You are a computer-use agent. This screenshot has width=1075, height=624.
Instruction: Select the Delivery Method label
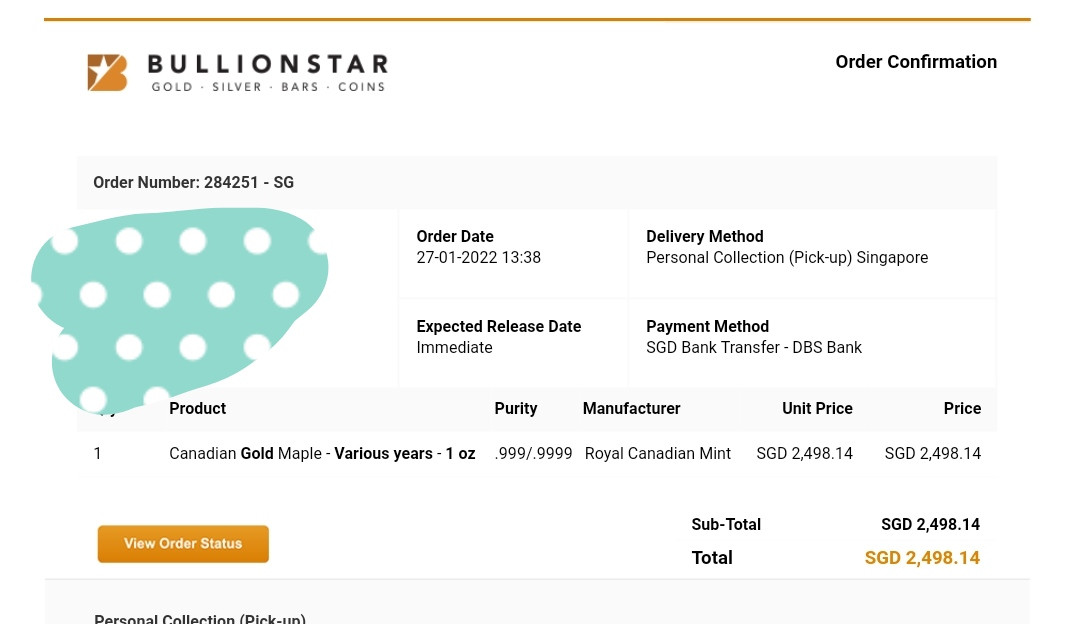704,237
